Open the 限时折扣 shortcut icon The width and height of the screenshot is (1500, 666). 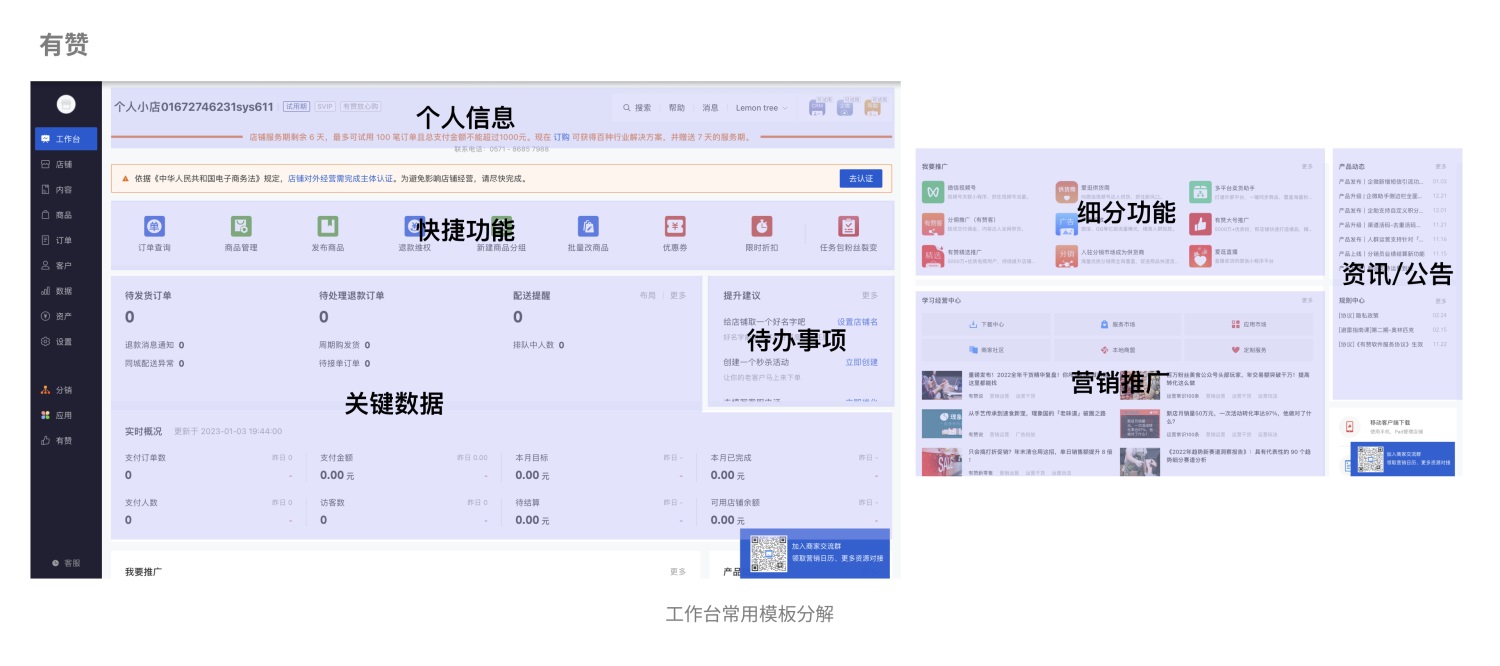tap(761, 226)
